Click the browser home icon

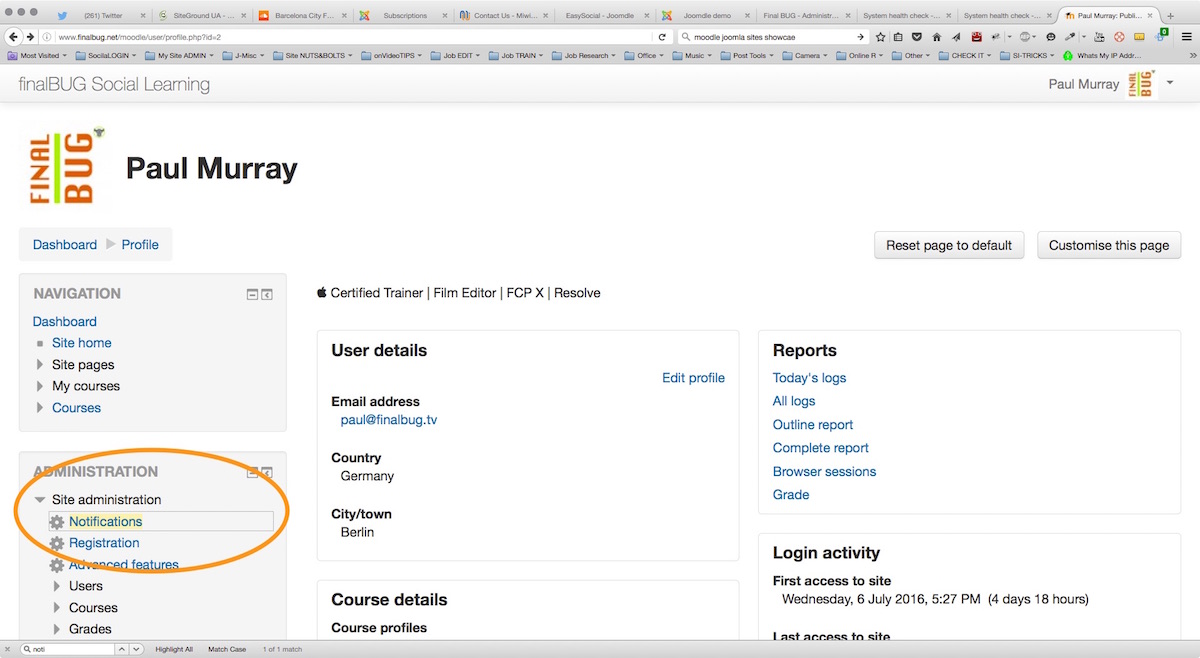[x=937, y=37]
